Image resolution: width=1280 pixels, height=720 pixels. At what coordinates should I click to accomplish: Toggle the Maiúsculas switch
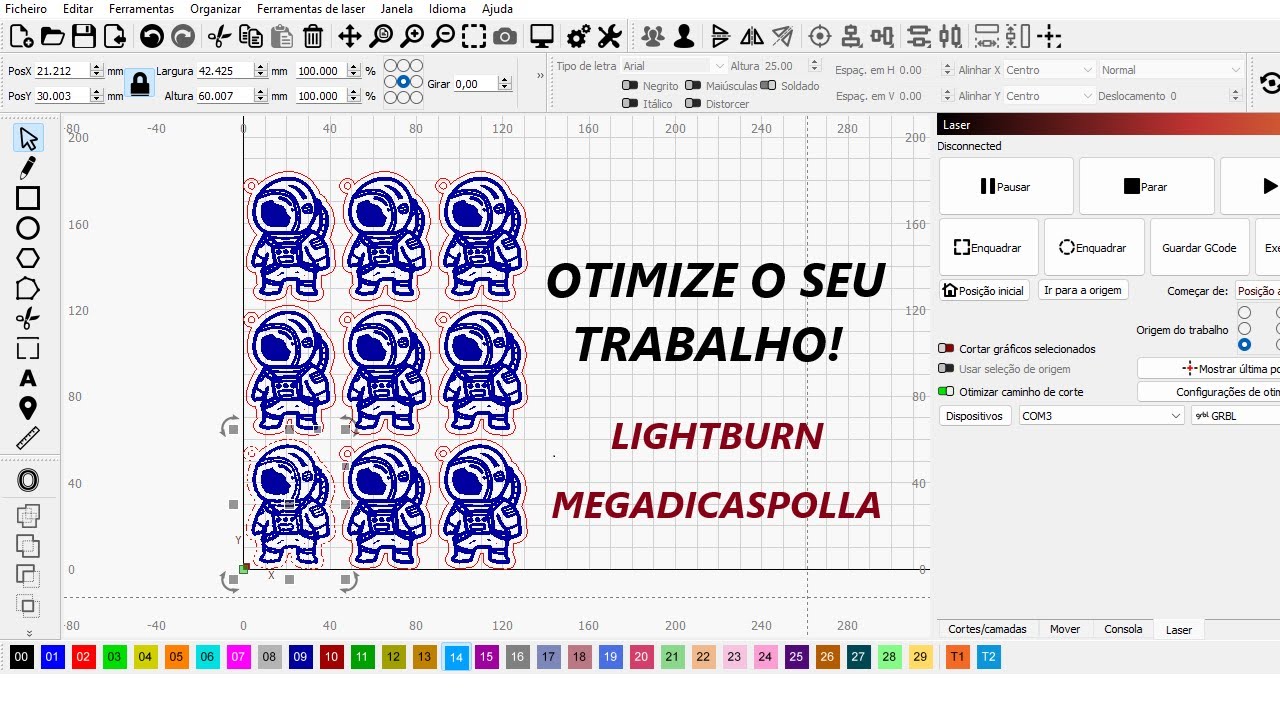pyautogui.click(x=694, y=86)
